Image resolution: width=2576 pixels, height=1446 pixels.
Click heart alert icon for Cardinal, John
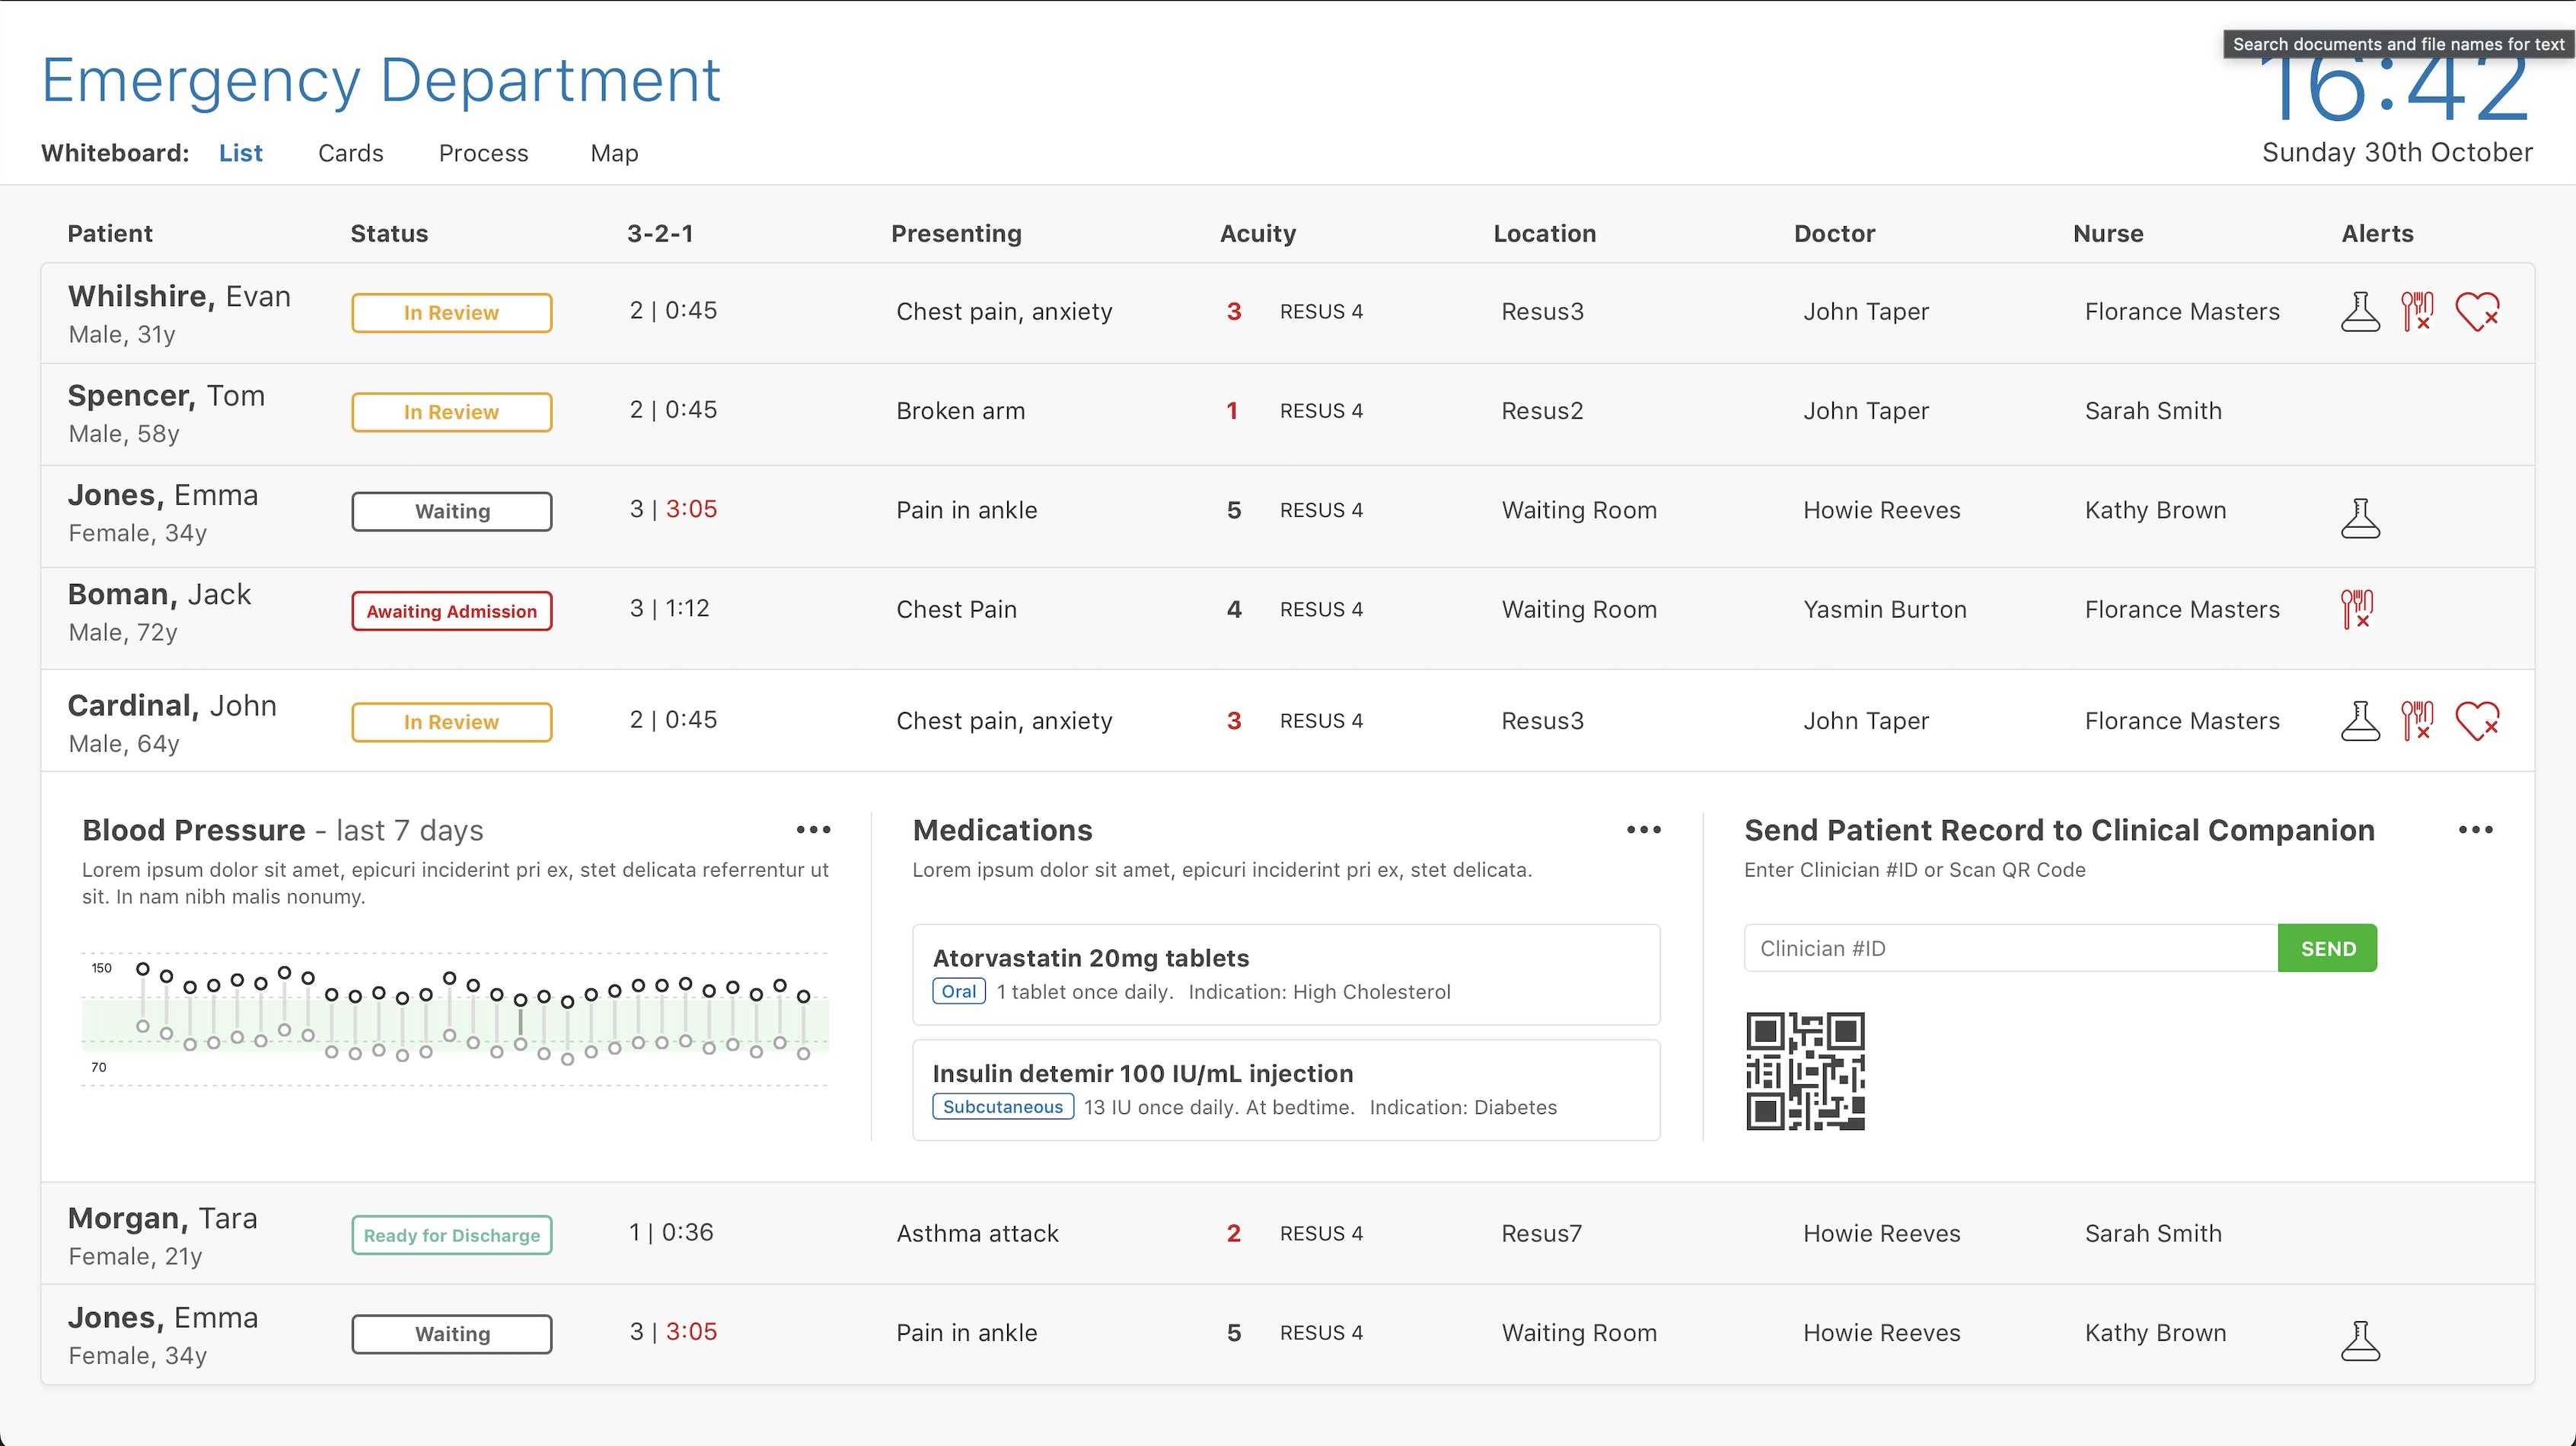[2476, 721]
